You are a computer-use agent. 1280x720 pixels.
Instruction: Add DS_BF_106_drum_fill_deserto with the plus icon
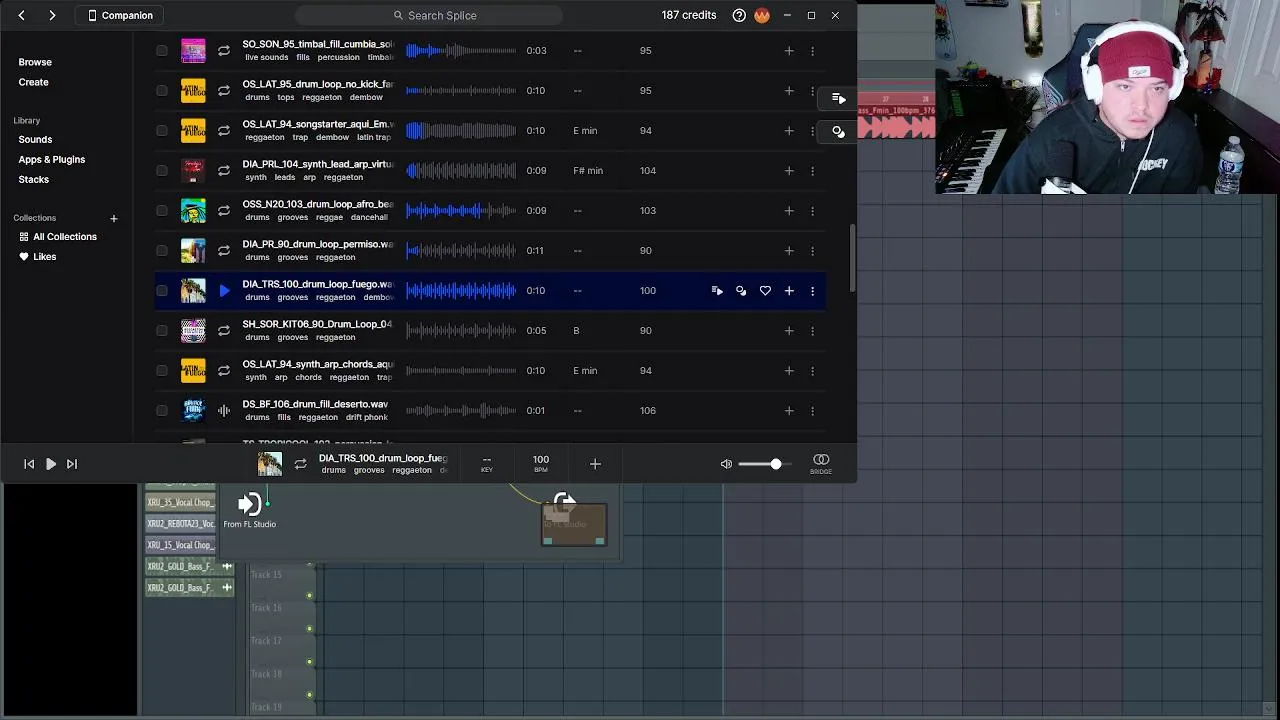(789, 410)
